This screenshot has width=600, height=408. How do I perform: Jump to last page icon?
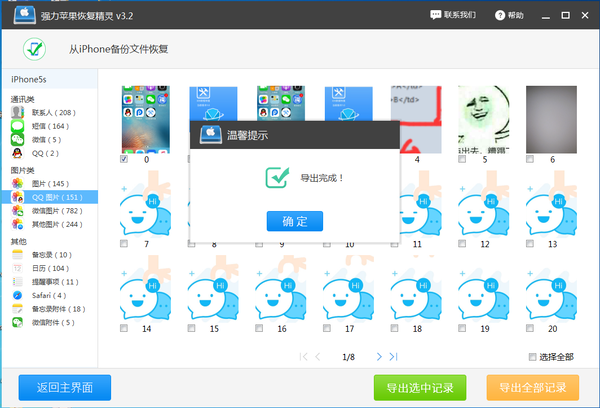393,357
